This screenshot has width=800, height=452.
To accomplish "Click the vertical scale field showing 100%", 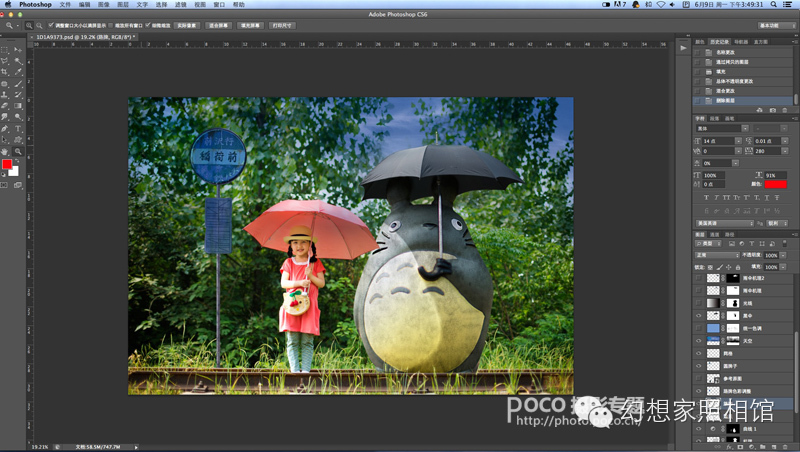I will point(714,175).
